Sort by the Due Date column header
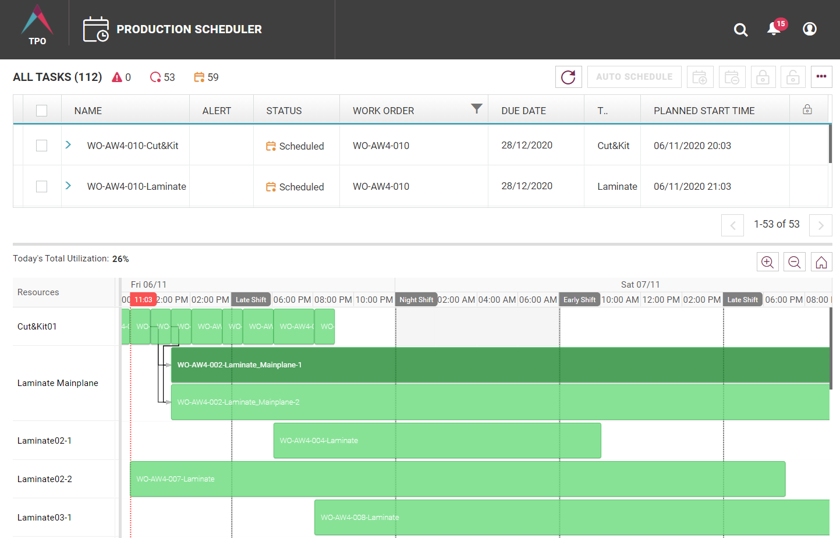 pos(523,111)
